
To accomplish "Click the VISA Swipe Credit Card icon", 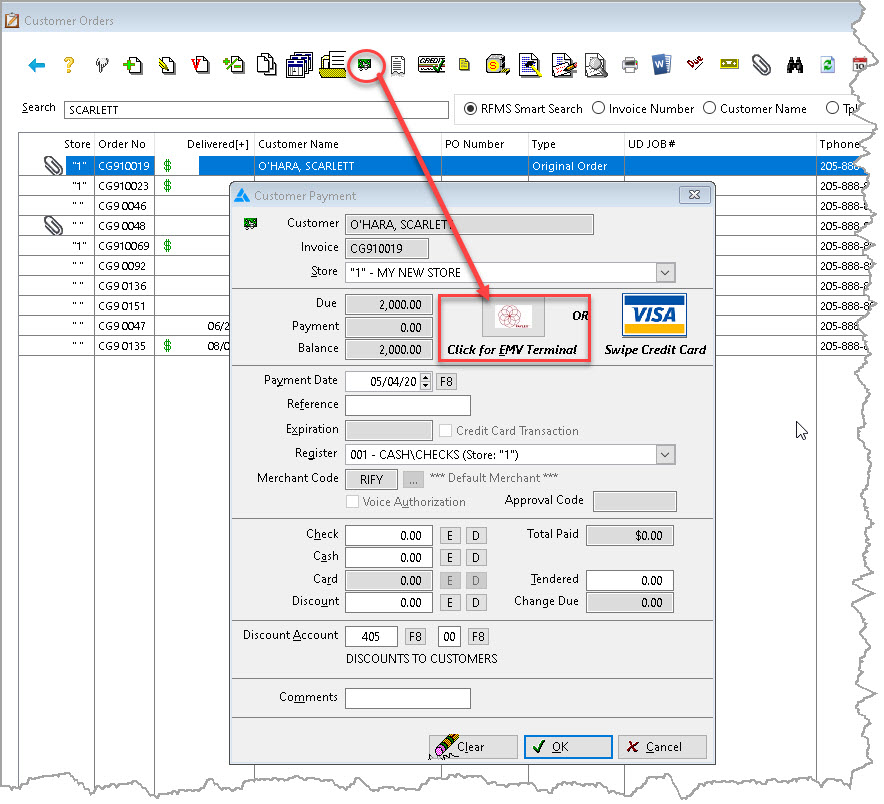I will click(x=653, y=316).
